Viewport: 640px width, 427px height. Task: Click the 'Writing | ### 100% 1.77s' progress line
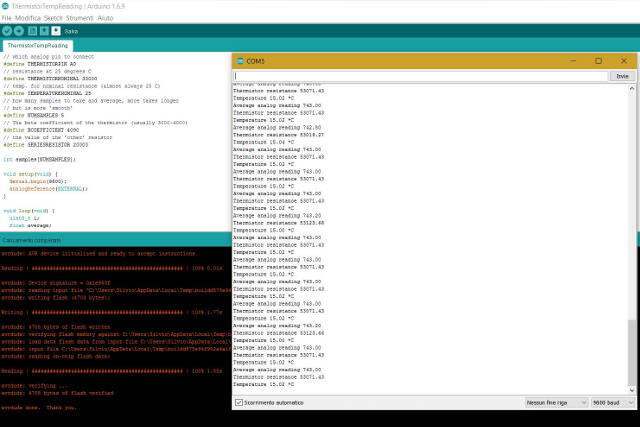(112, 312)
